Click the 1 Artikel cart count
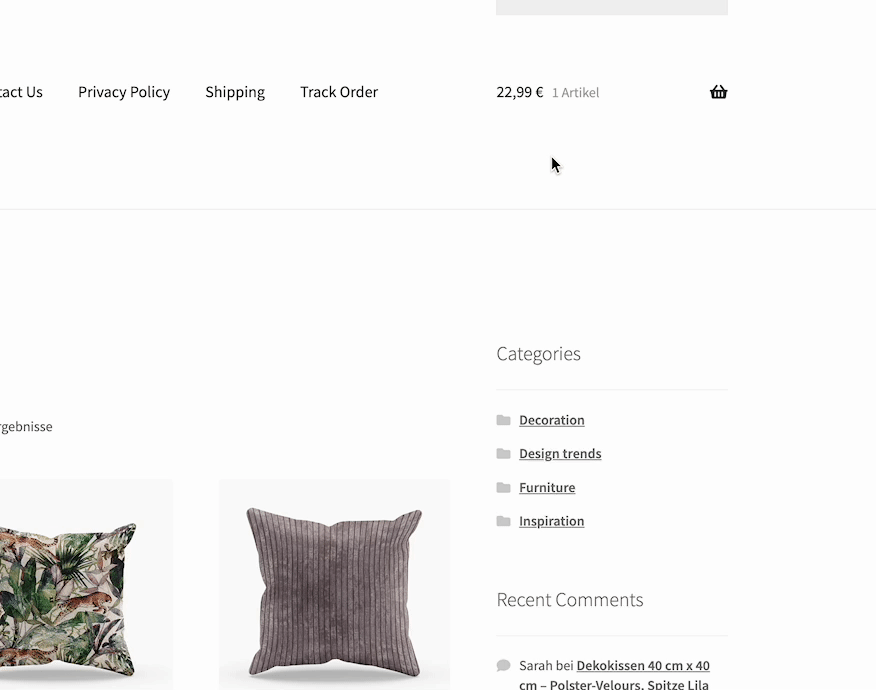This screenshot has width=876, height=690. [x=575, y=93]
